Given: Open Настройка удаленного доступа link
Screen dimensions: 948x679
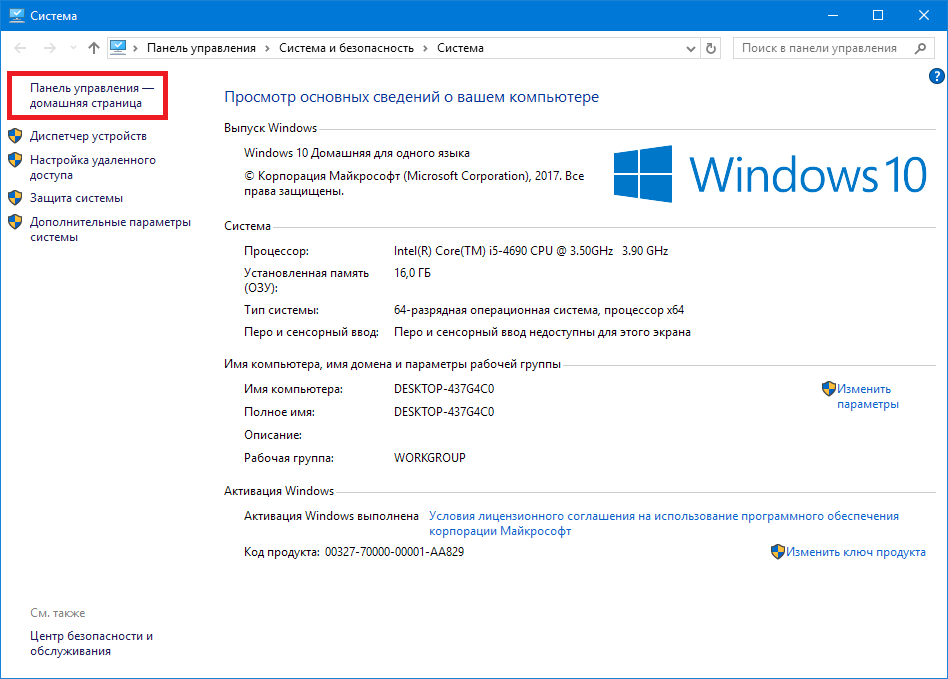Looking at the screenshot, I should [x=93, y=167].
